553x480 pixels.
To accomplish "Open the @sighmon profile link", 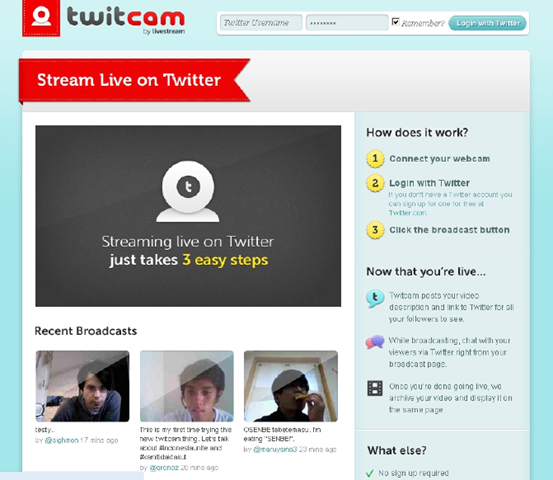I will pyautogui.click(x=62, y=440).
